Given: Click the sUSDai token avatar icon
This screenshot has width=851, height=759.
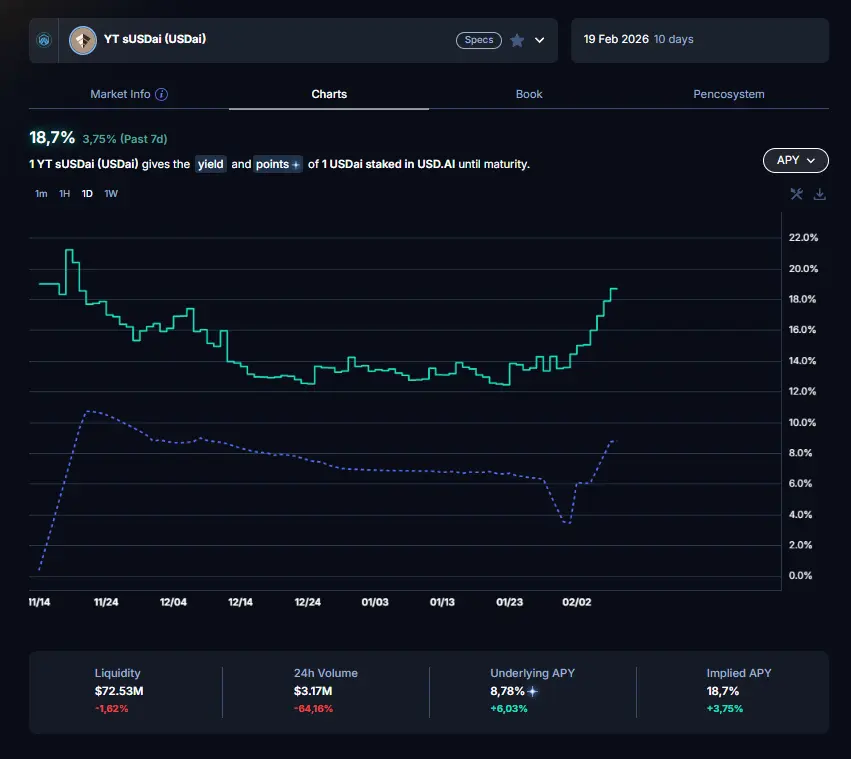Looking at the screenshot, I should [x=82, y=40].
